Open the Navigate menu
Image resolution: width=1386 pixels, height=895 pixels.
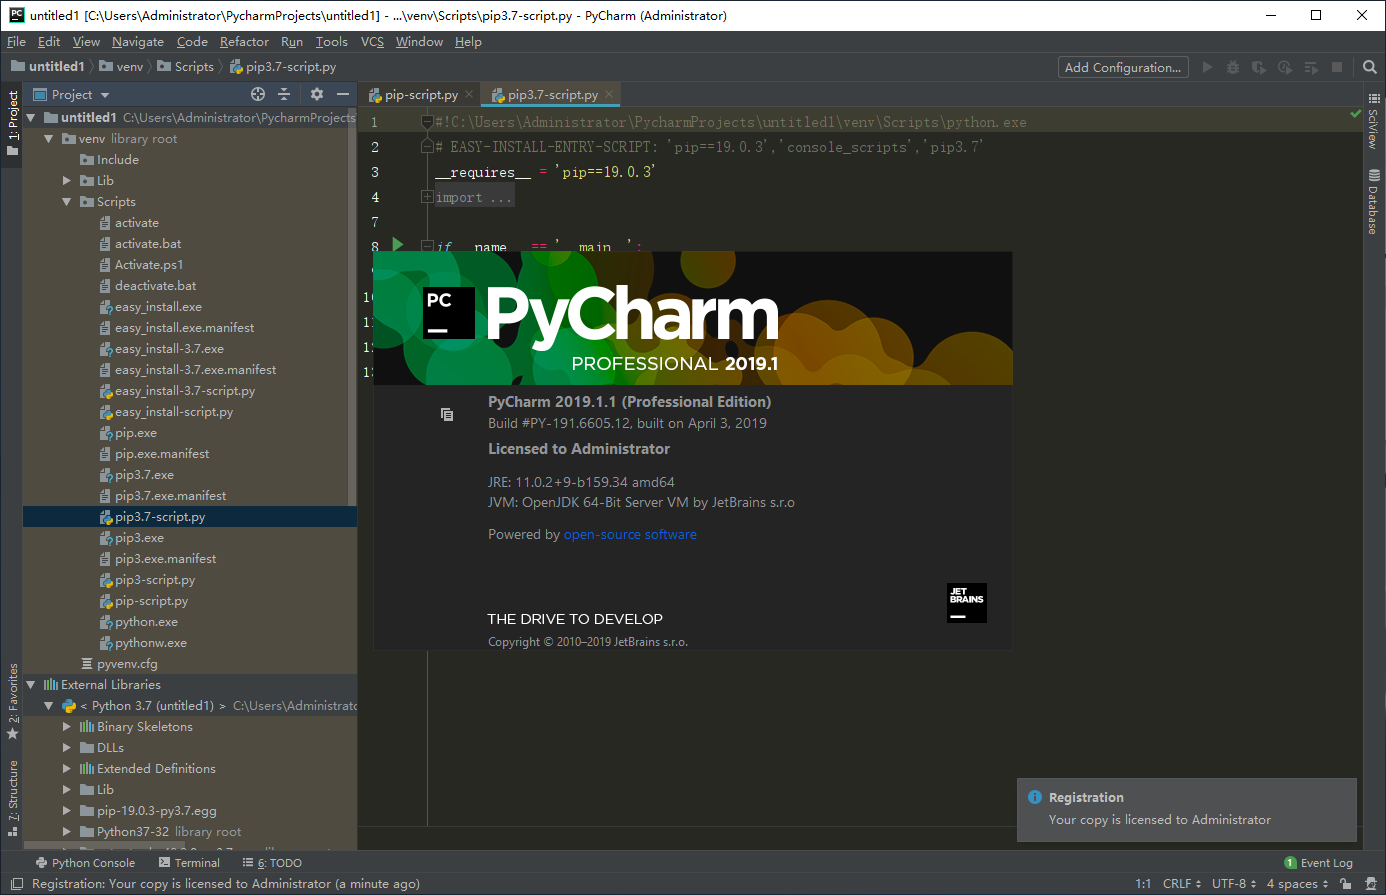138,42
